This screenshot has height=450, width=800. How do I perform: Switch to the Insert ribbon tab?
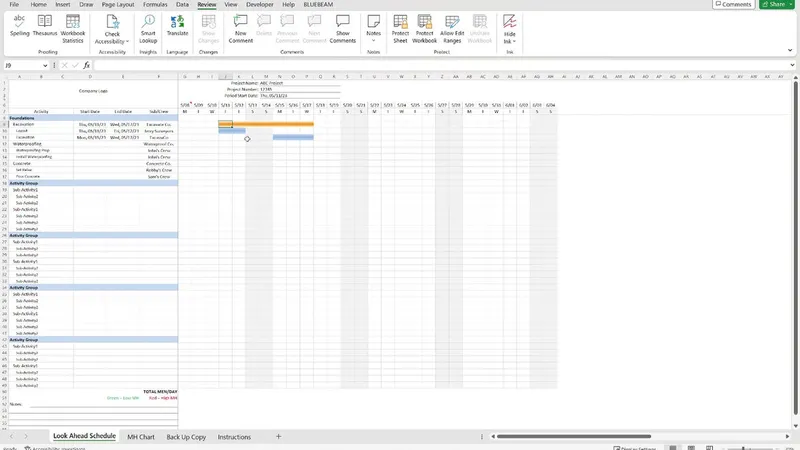pos(63,4)
